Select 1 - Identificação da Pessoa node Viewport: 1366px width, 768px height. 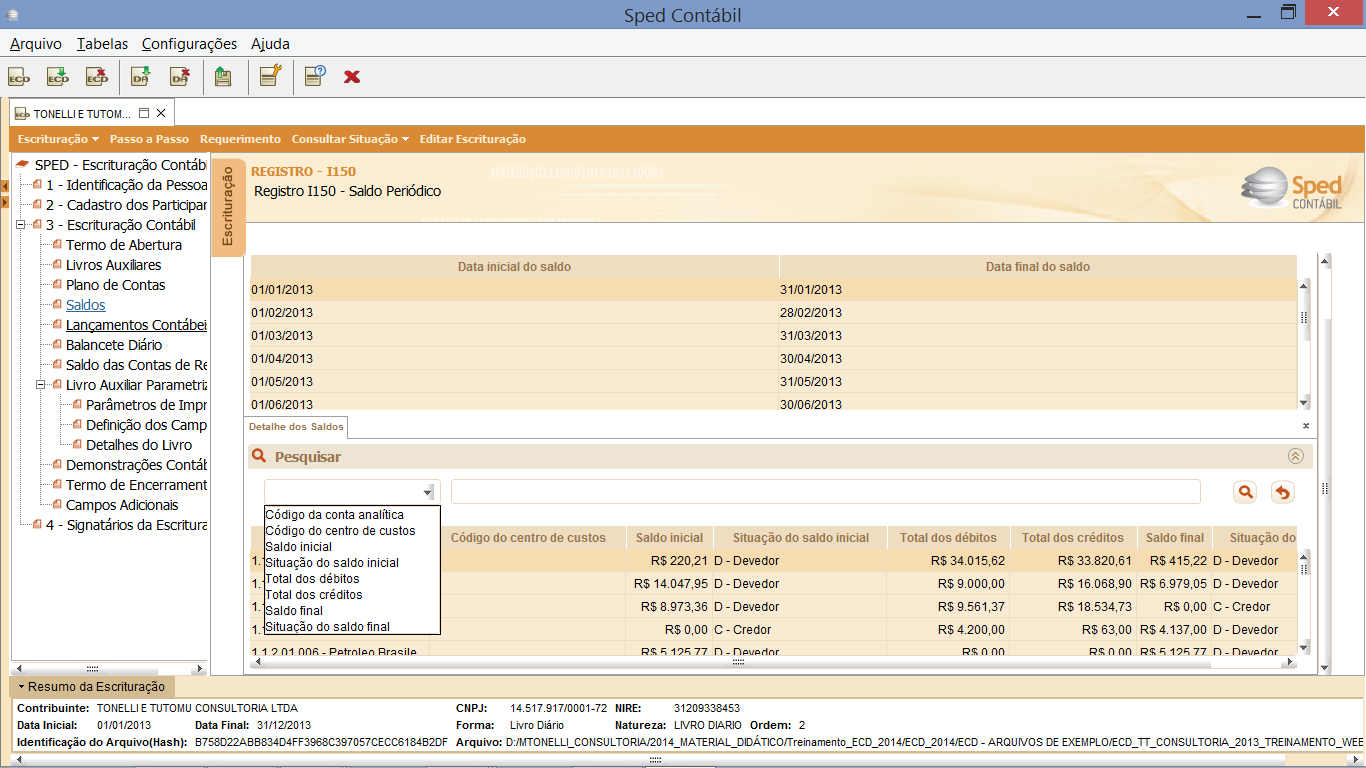point(126,185)
